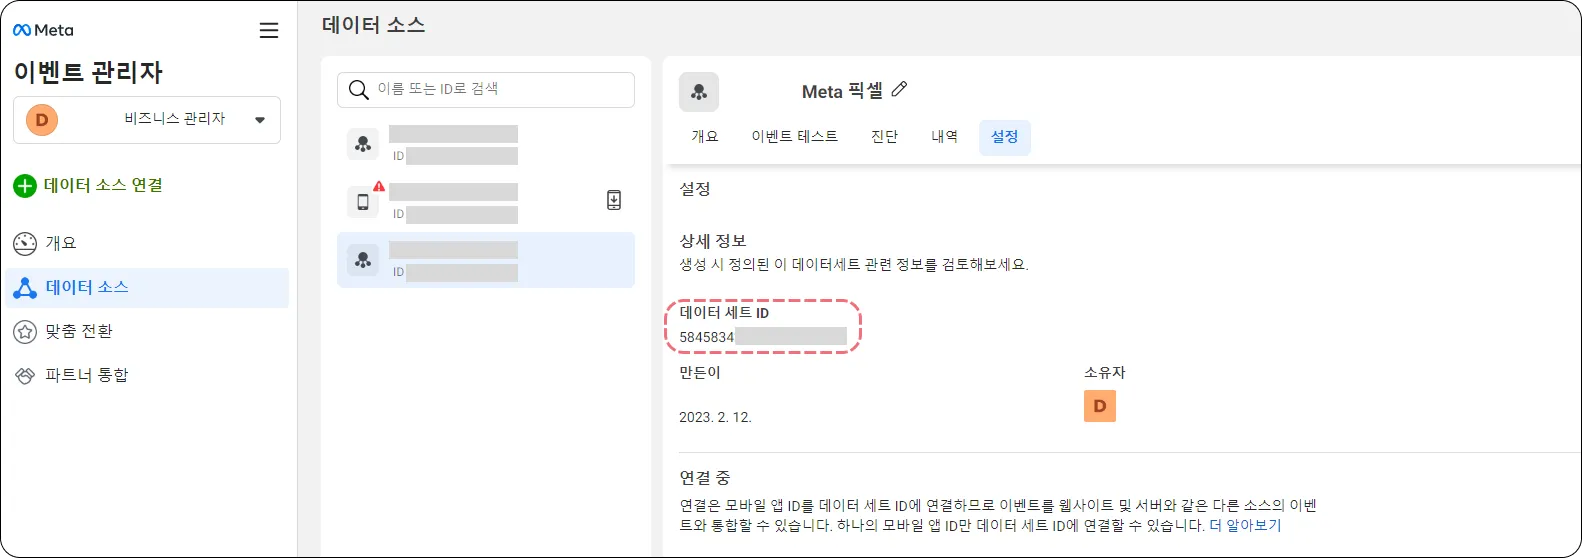Click the search magnifier icon
The height and width of the screenshot is (558, 1582).
pos(358,90)
